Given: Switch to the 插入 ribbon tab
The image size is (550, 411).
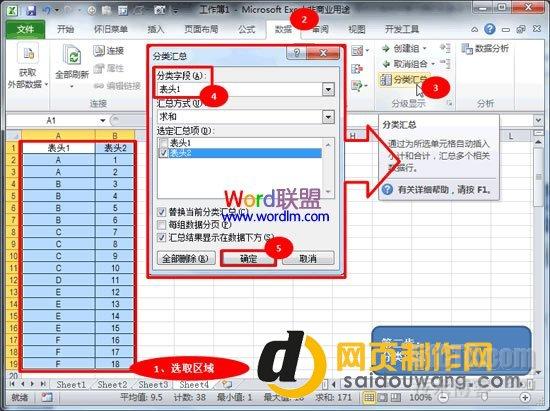Looking at the screenshot, I should [156, 29].
